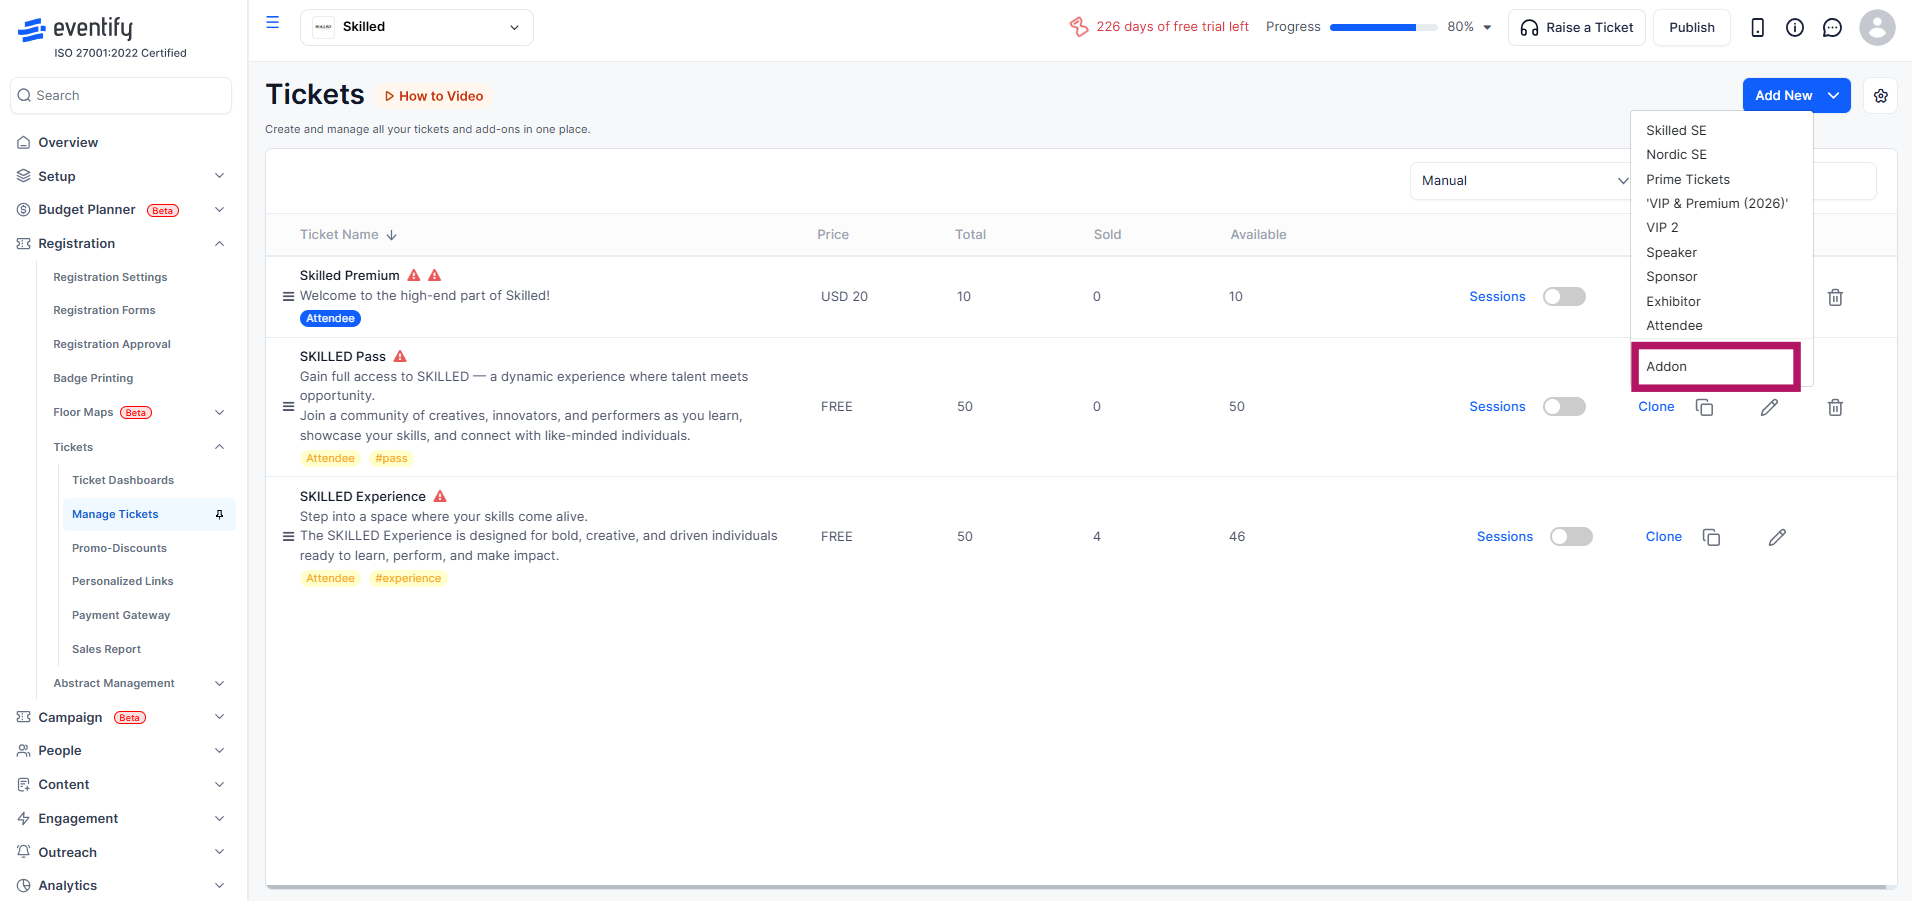Open mobile preview phone icon
Image resolution: width=1912 pixels, height=901 pixels.
click(x=1757, y=27)
